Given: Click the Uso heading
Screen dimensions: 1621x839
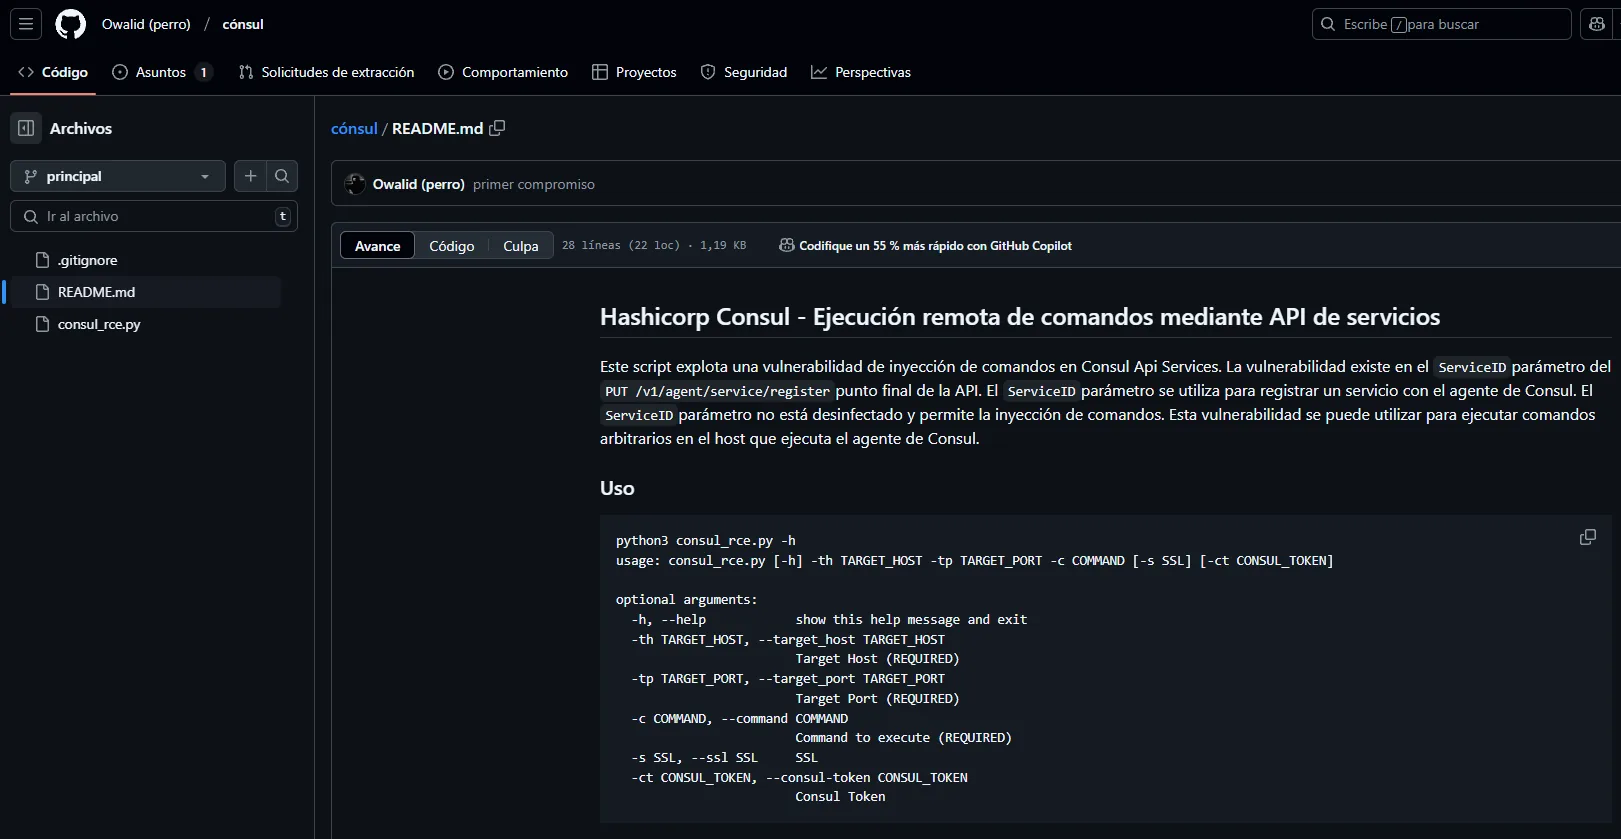Looking at the screenshot, I should tap(617, 488).
